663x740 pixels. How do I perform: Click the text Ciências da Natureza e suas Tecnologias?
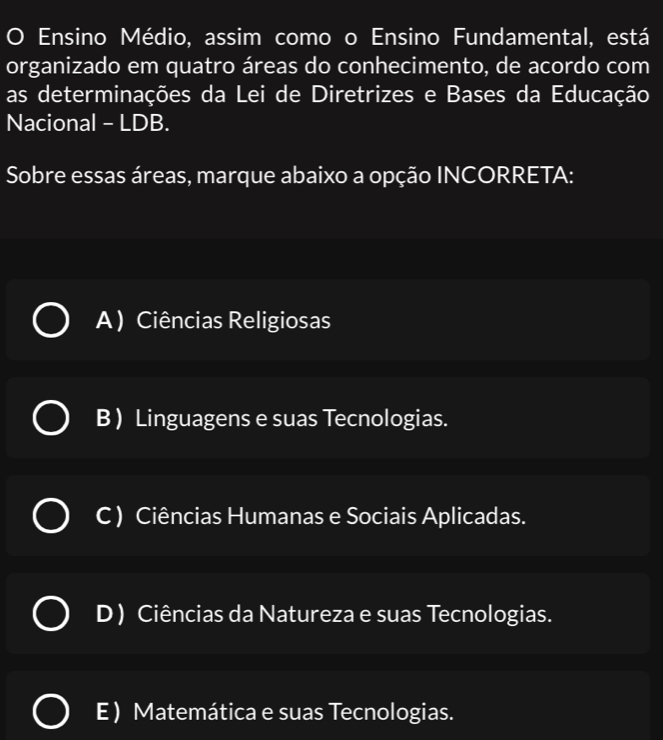(x=344, y=614)
